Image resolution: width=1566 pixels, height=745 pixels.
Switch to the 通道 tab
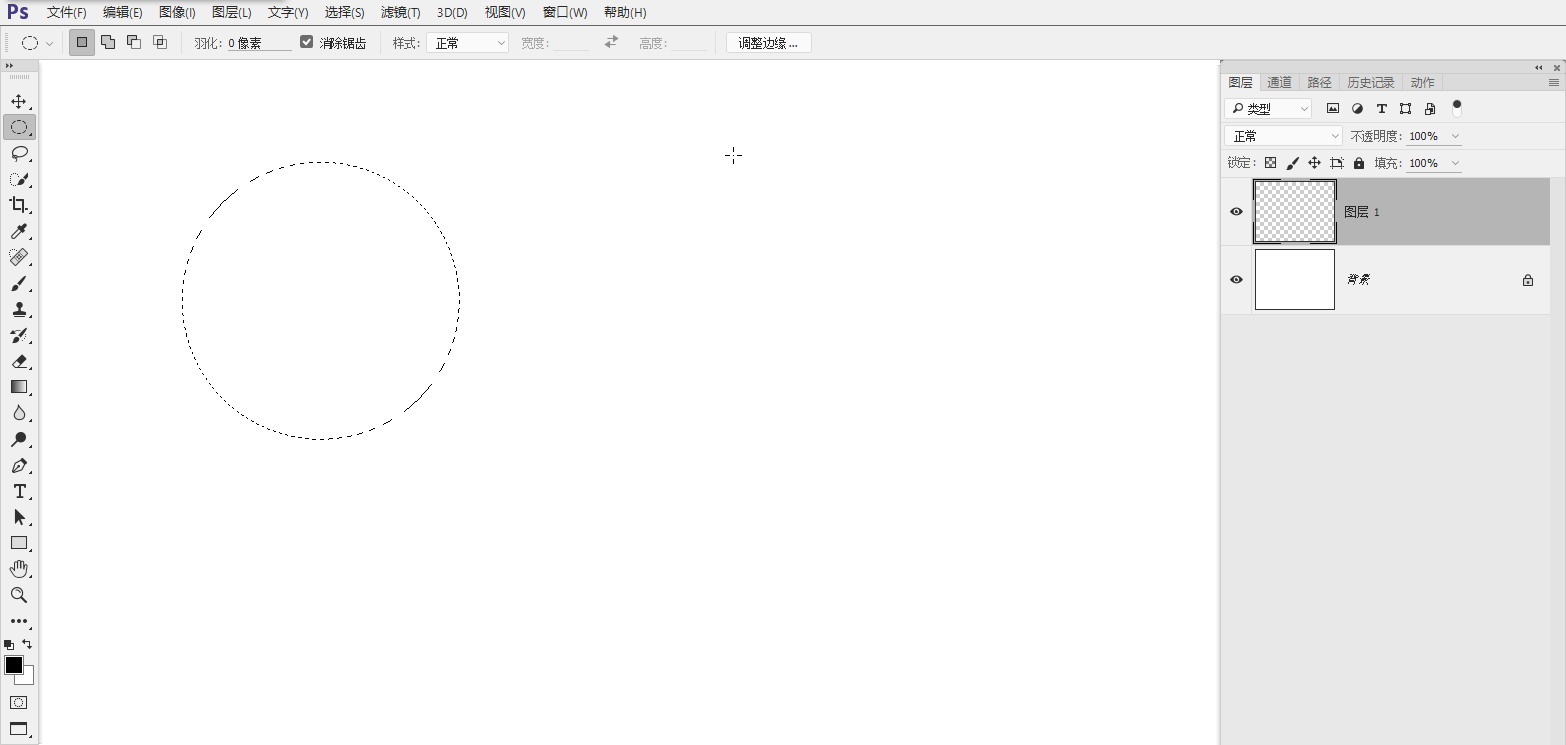pos(1280,82)
